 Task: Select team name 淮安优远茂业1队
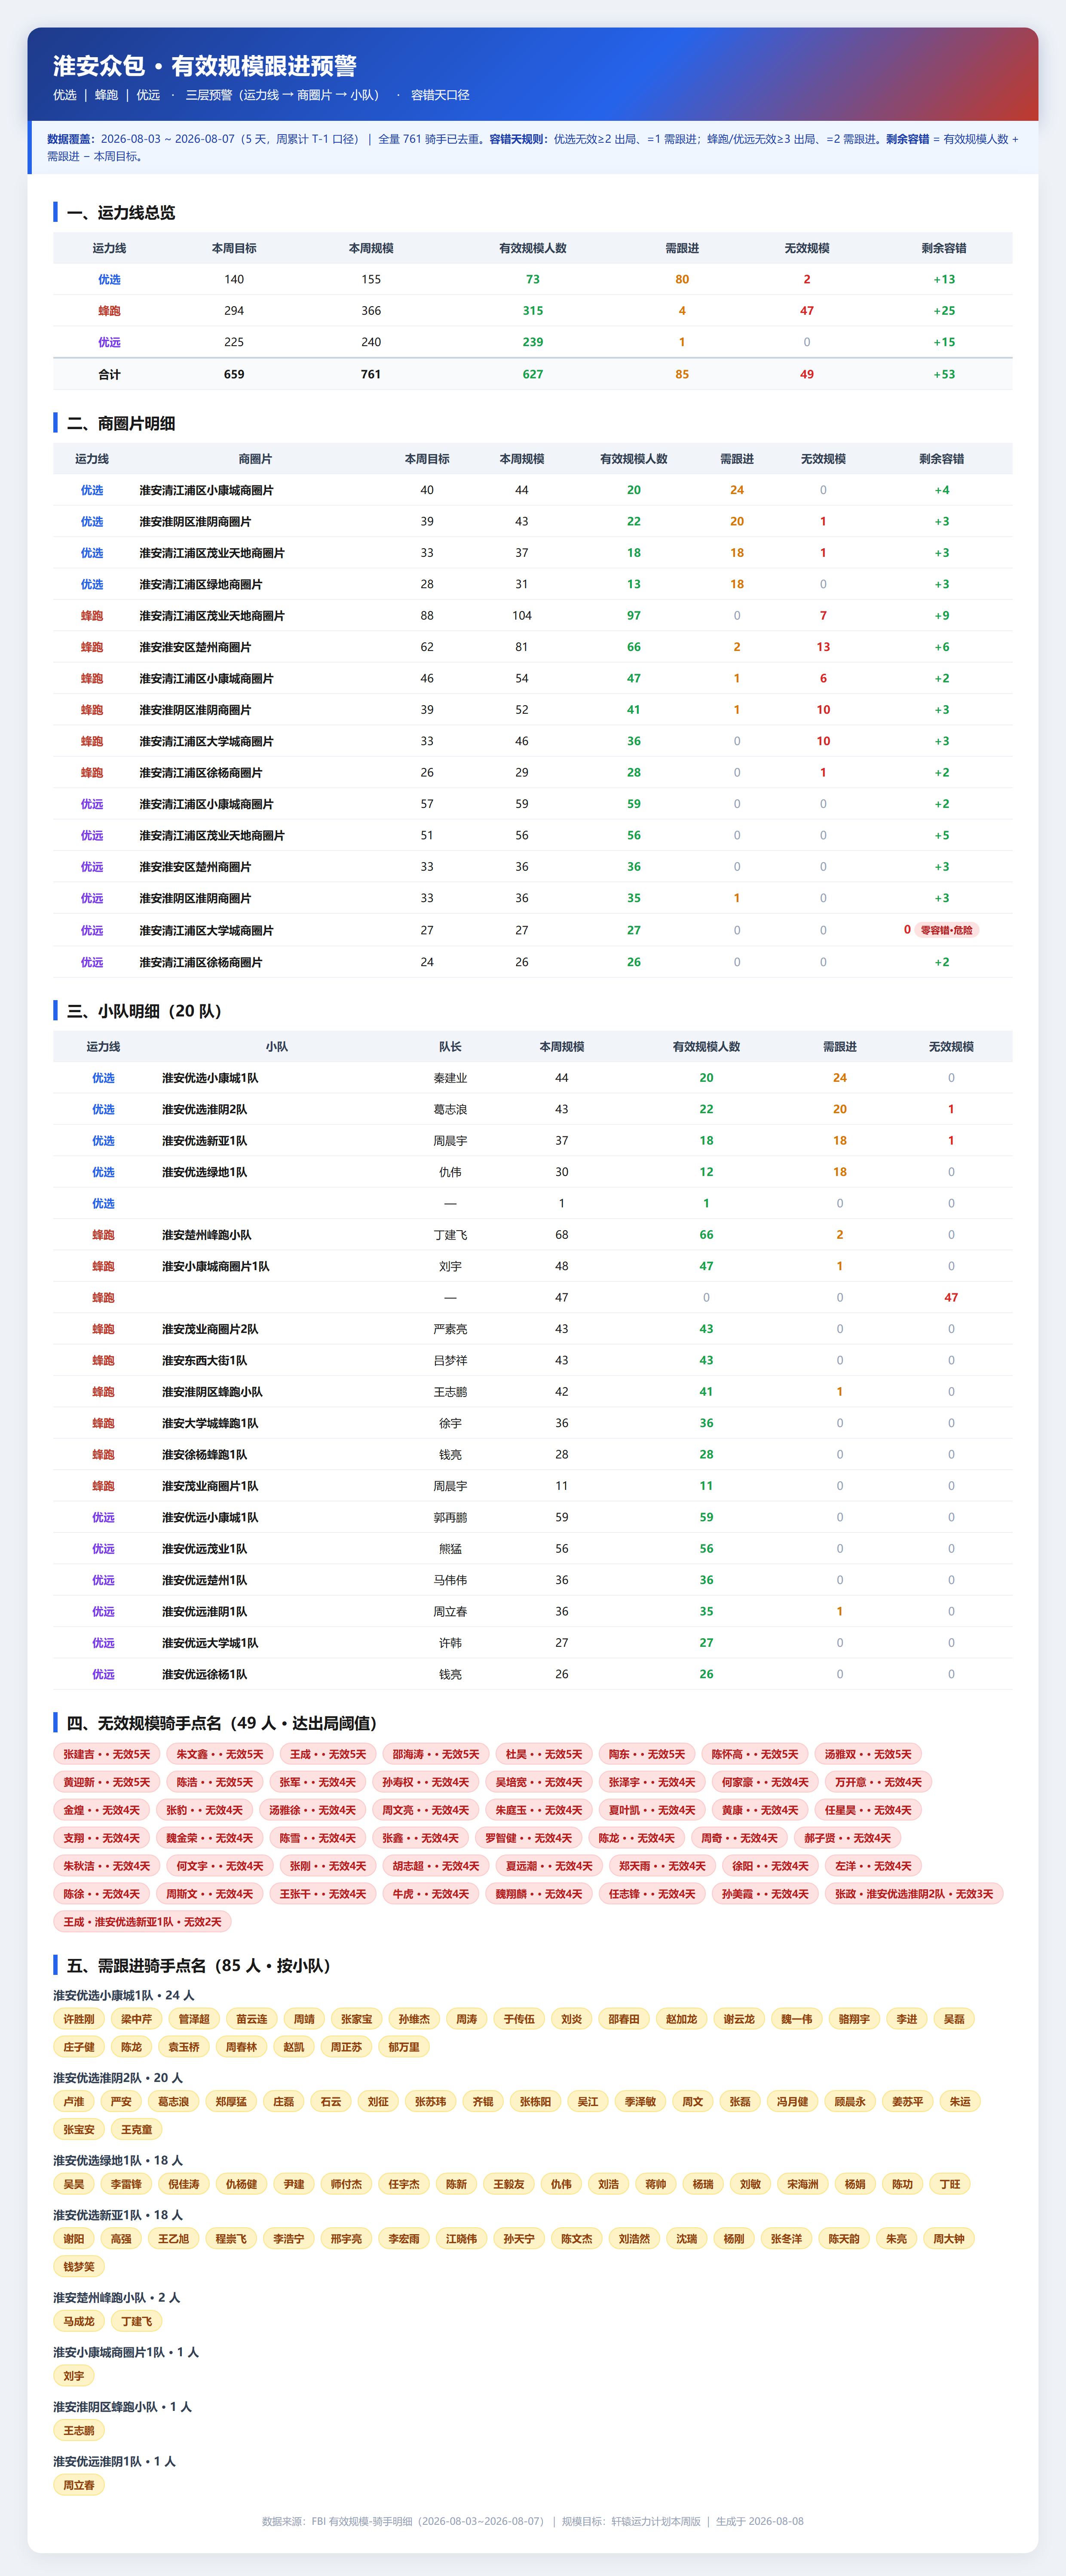pyautogui.click(x=204, y=1549)
